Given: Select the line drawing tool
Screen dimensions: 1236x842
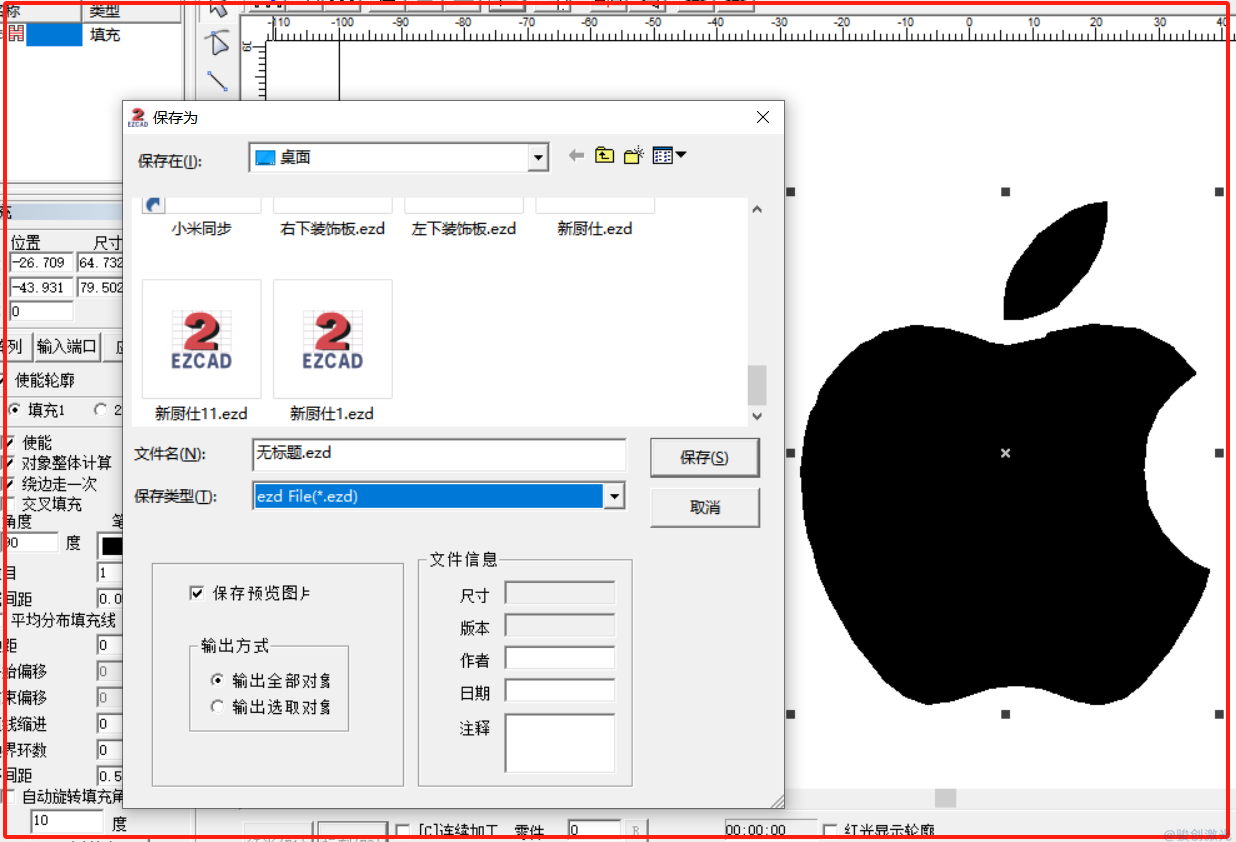Looking at the screenshot, I should pyautogui.click(x=217, y=81).
